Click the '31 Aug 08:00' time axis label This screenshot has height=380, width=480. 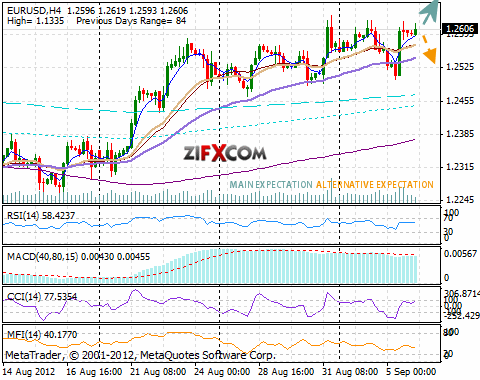coord(350,372)
